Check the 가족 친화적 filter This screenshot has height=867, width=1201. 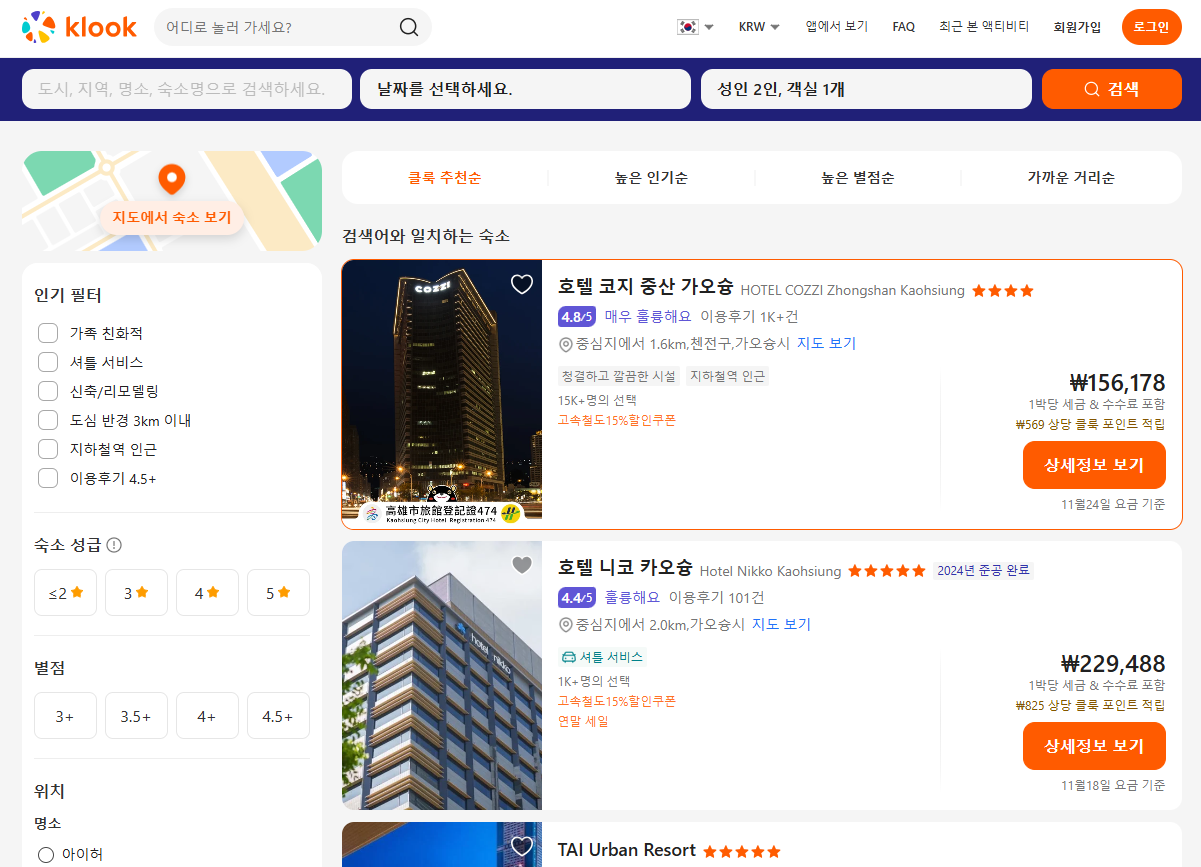pos(48,333)
